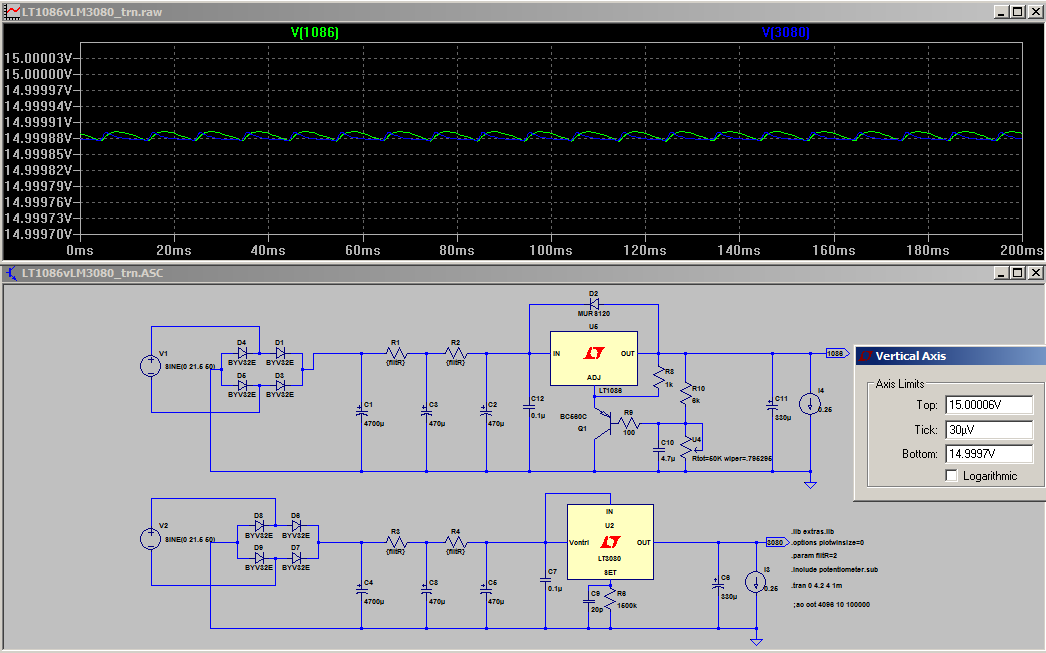Select bridge diode D5
Screen dimensions: 1046x653
pos(242,385)
